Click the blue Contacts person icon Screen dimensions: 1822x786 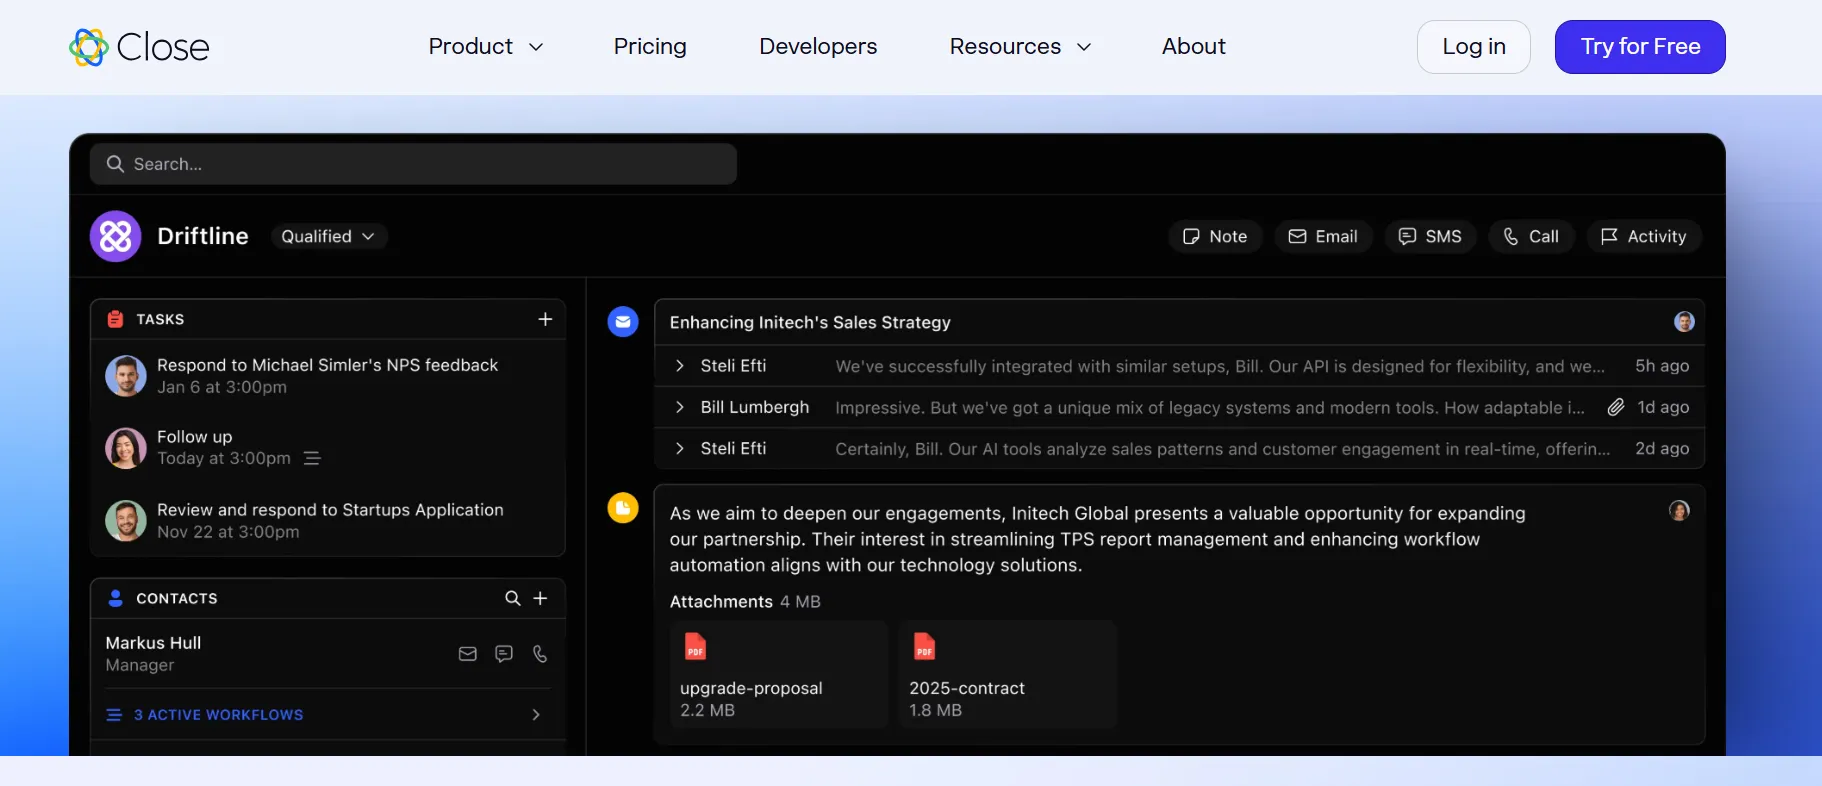[115, 598]
